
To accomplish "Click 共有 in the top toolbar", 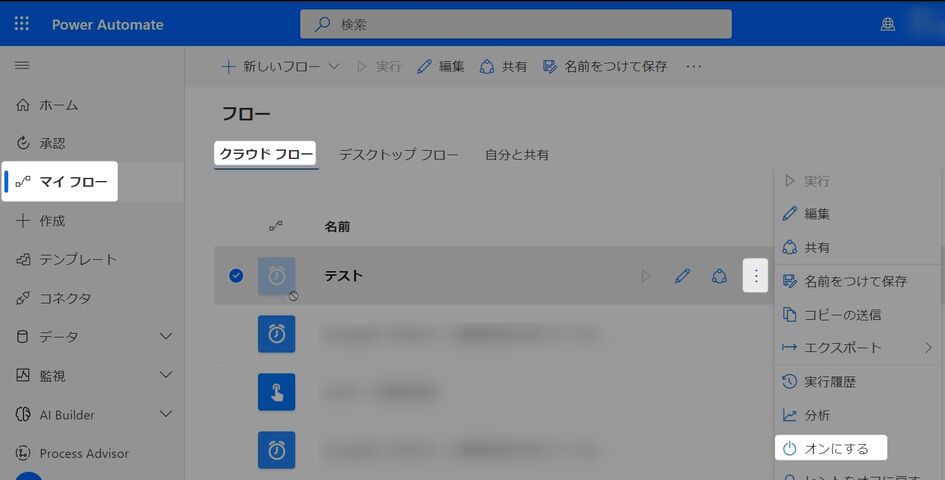I will click(503, 66).
